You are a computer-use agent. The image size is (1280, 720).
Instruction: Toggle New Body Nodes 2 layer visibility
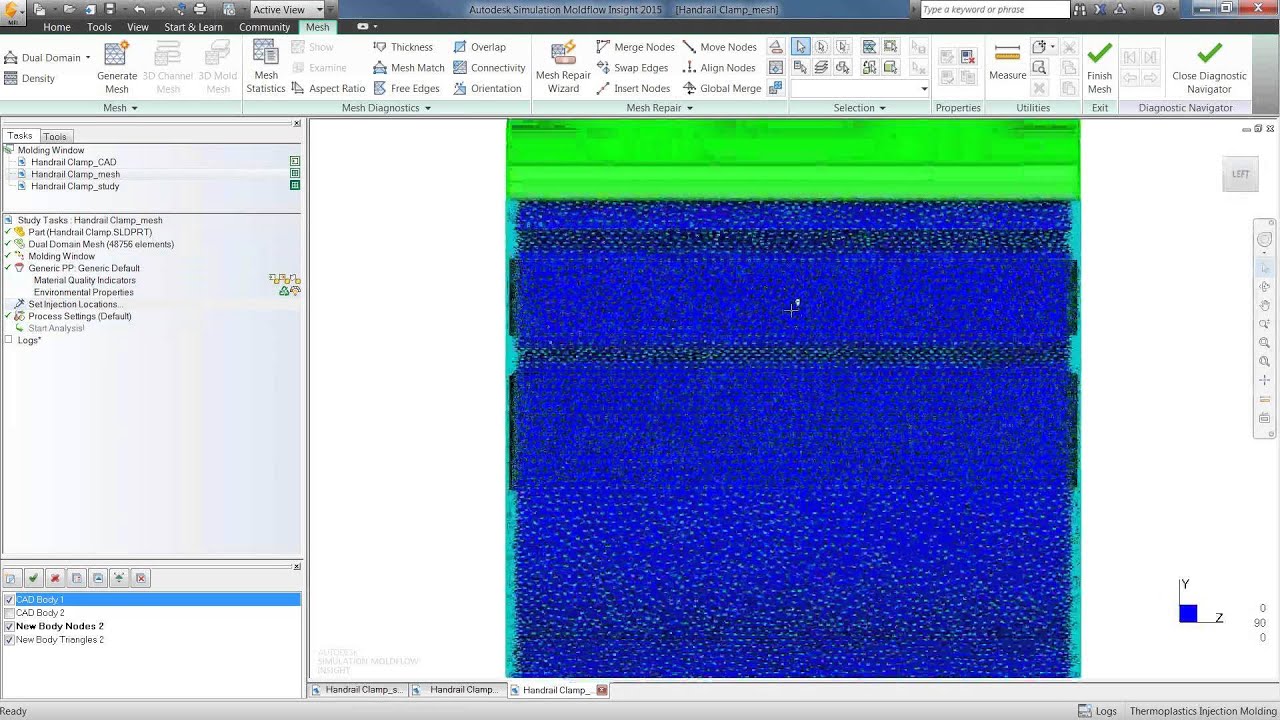10,626
